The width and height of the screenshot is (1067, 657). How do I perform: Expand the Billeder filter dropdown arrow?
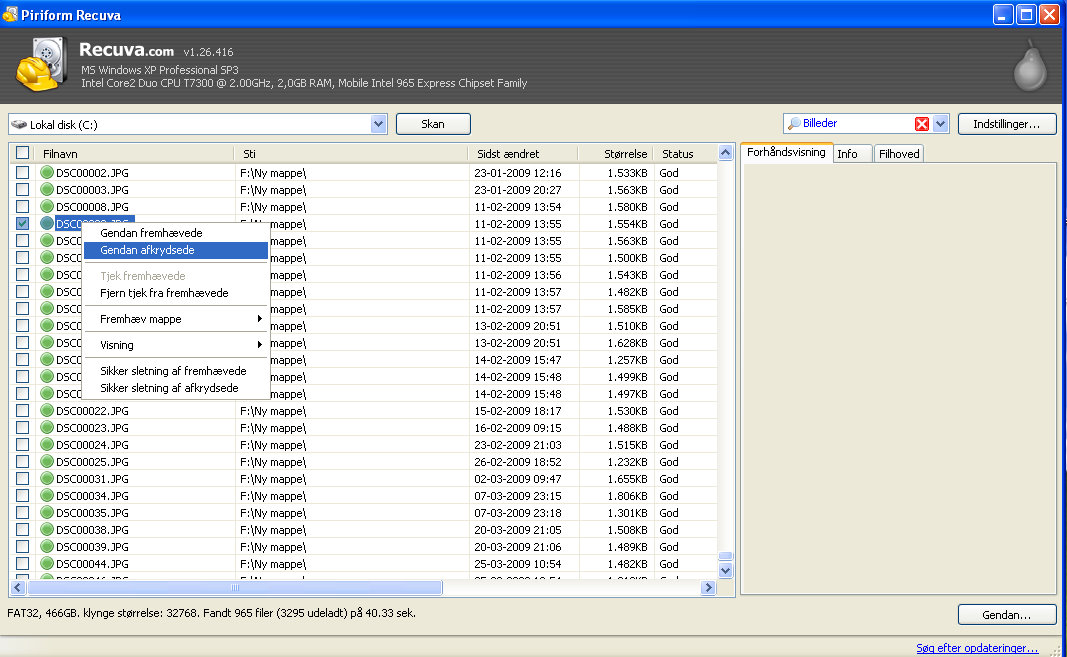(940, 124)
